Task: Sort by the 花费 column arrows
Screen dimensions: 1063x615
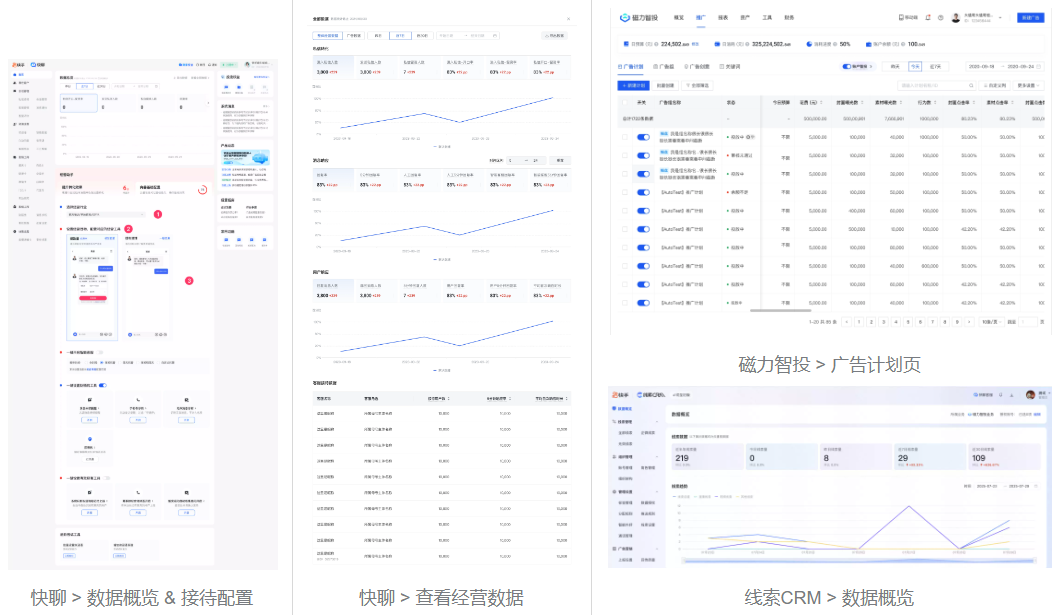Action: (821, 102)
